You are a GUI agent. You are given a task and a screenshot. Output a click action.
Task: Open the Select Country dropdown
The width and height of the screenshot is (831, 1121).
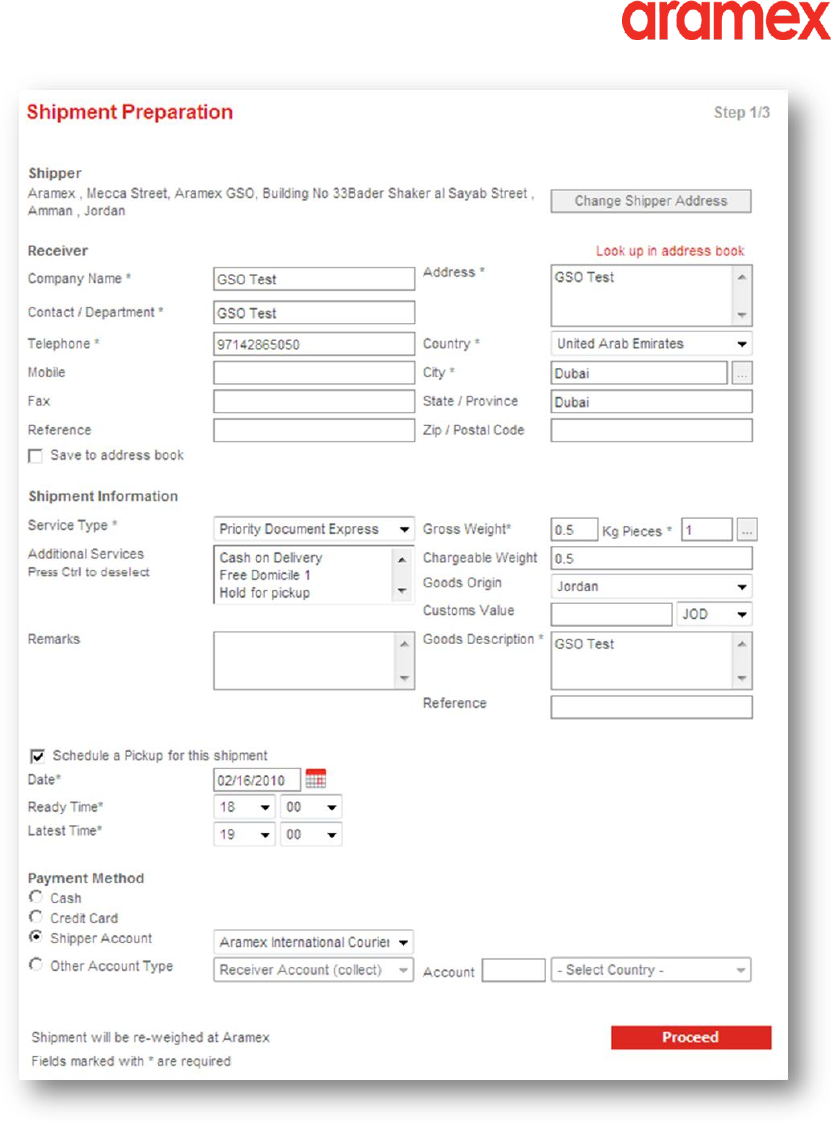651,970
